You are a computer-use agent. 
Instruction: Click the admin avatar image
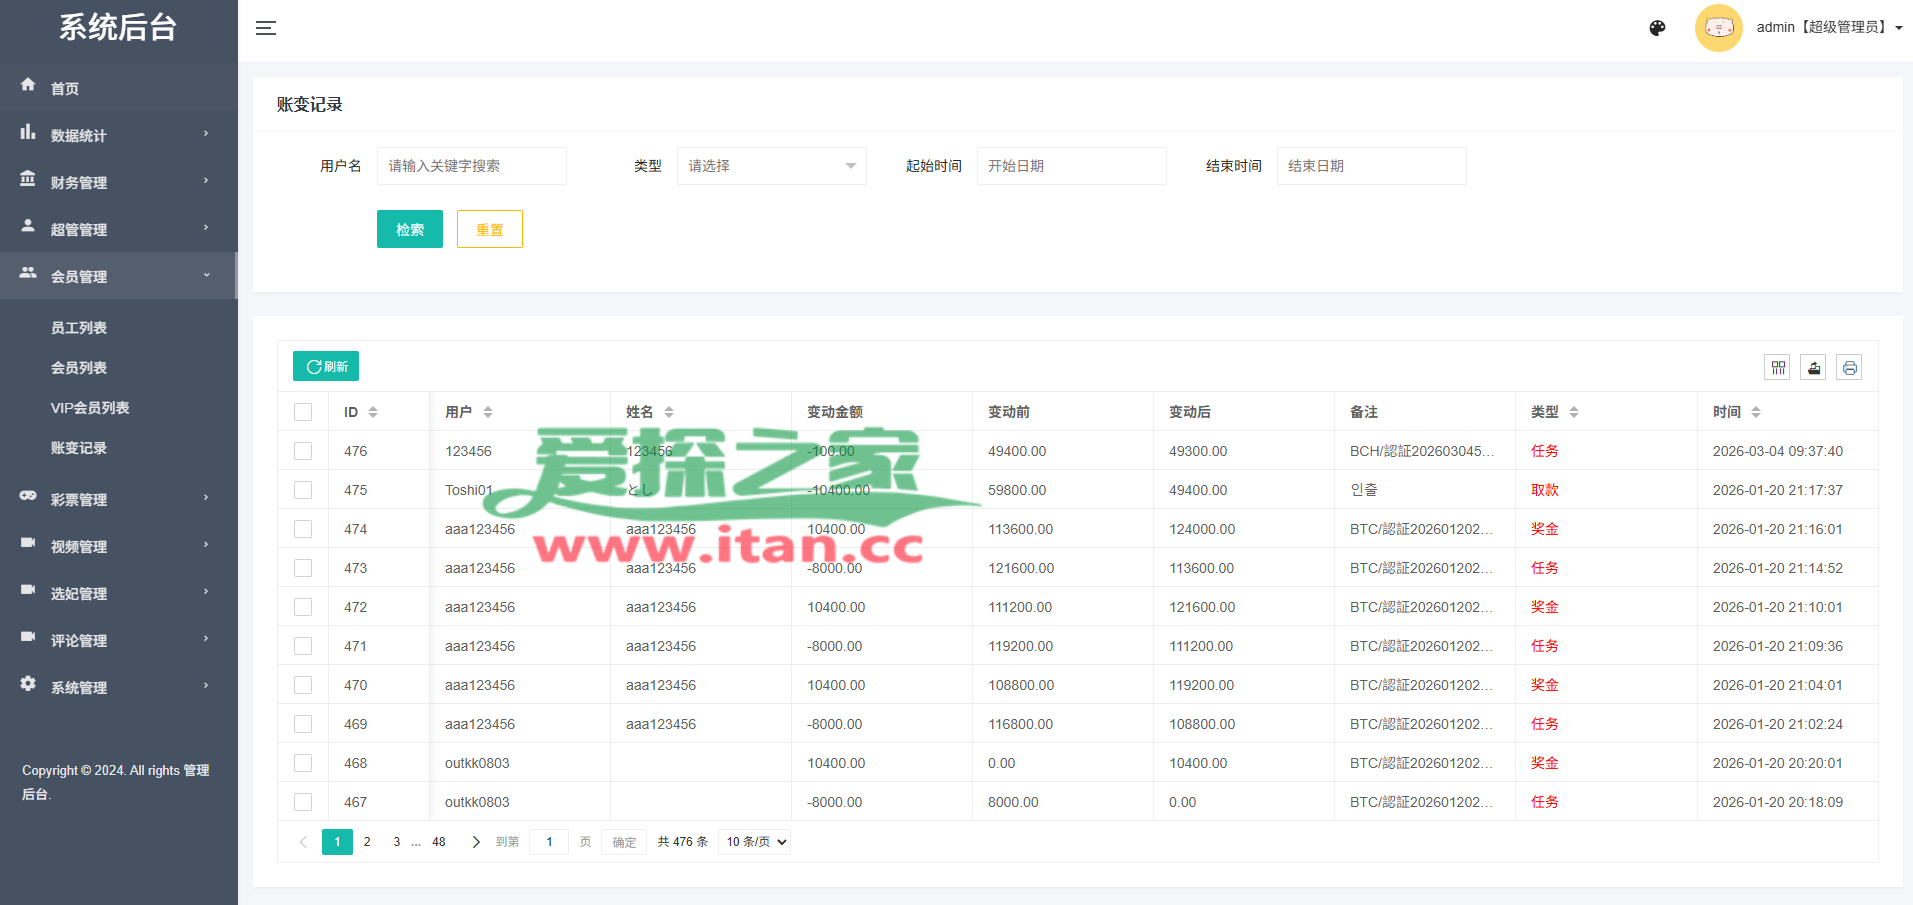tap(1718, 28)
